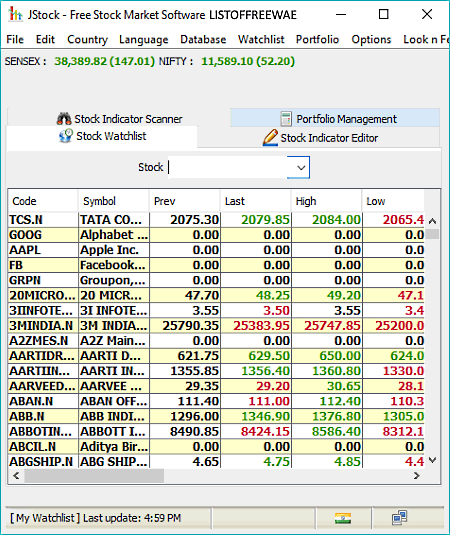Select the 3MINDIA.N stock row
The image size is (450, 535).
[x=216, y=326]
